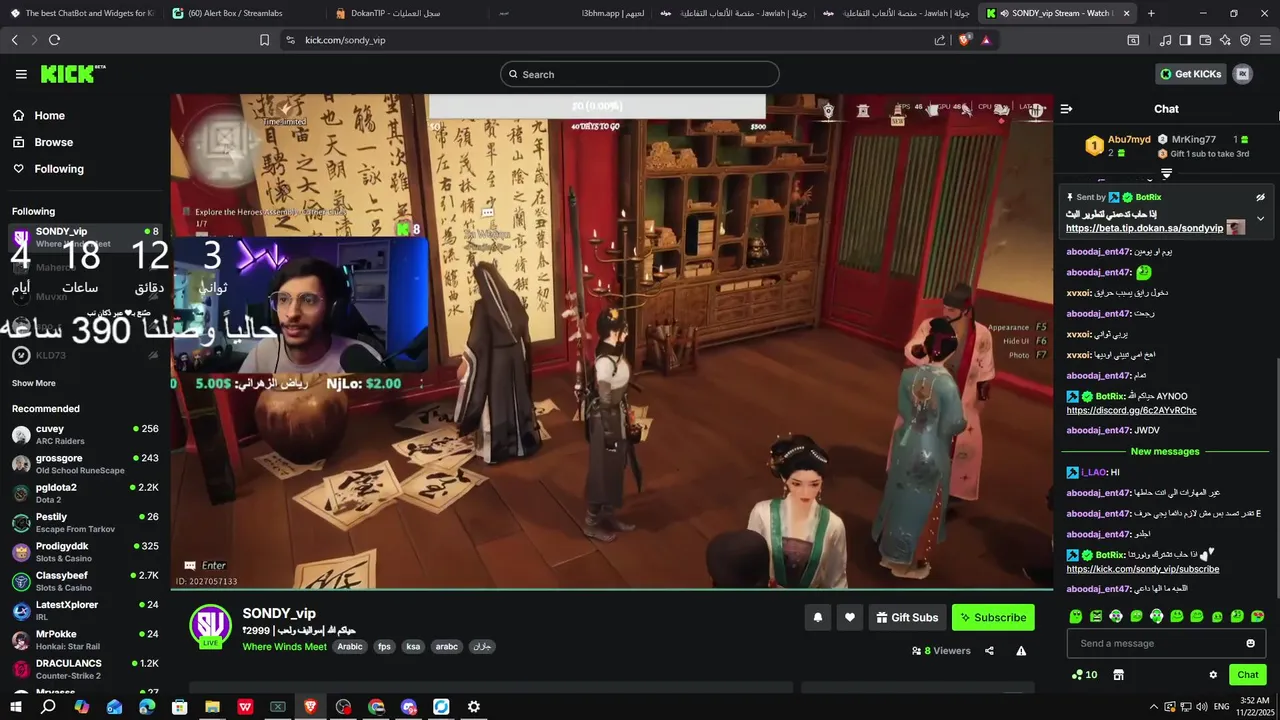Open a new browser tab

1151,13
